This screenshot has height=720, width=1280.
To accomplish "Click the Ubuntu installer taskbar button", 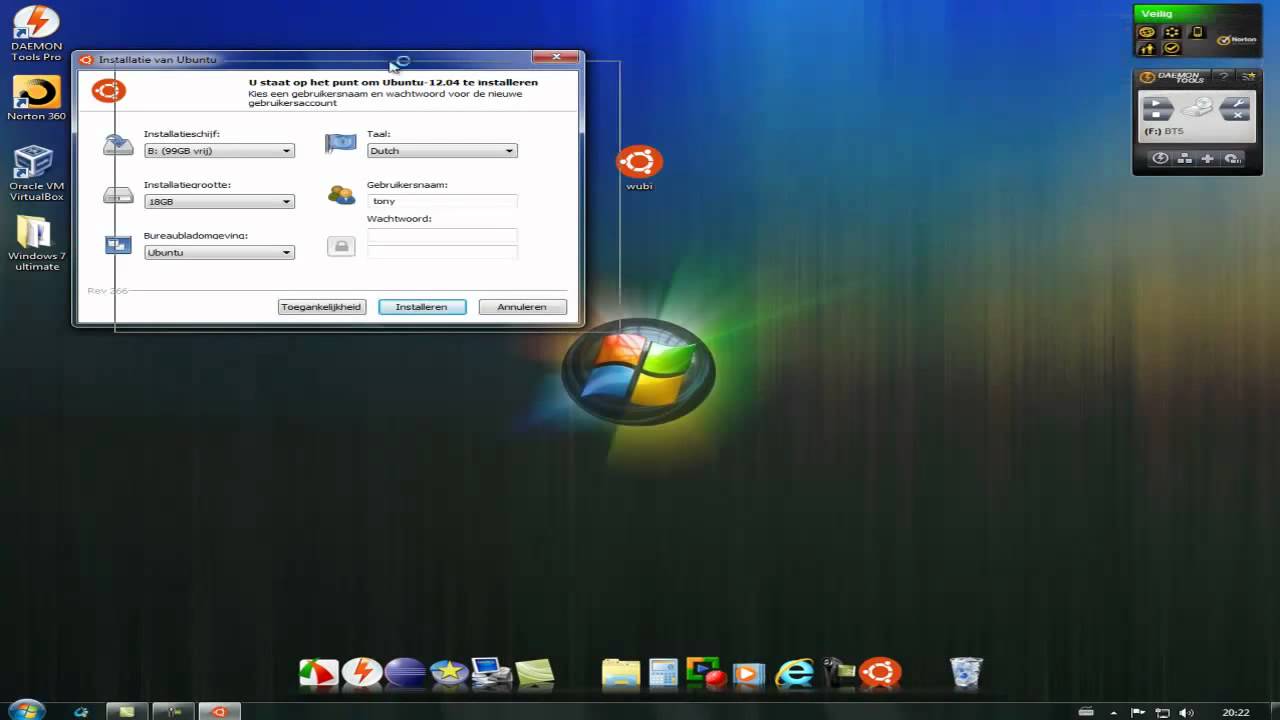I will click(x=219, y=712).
